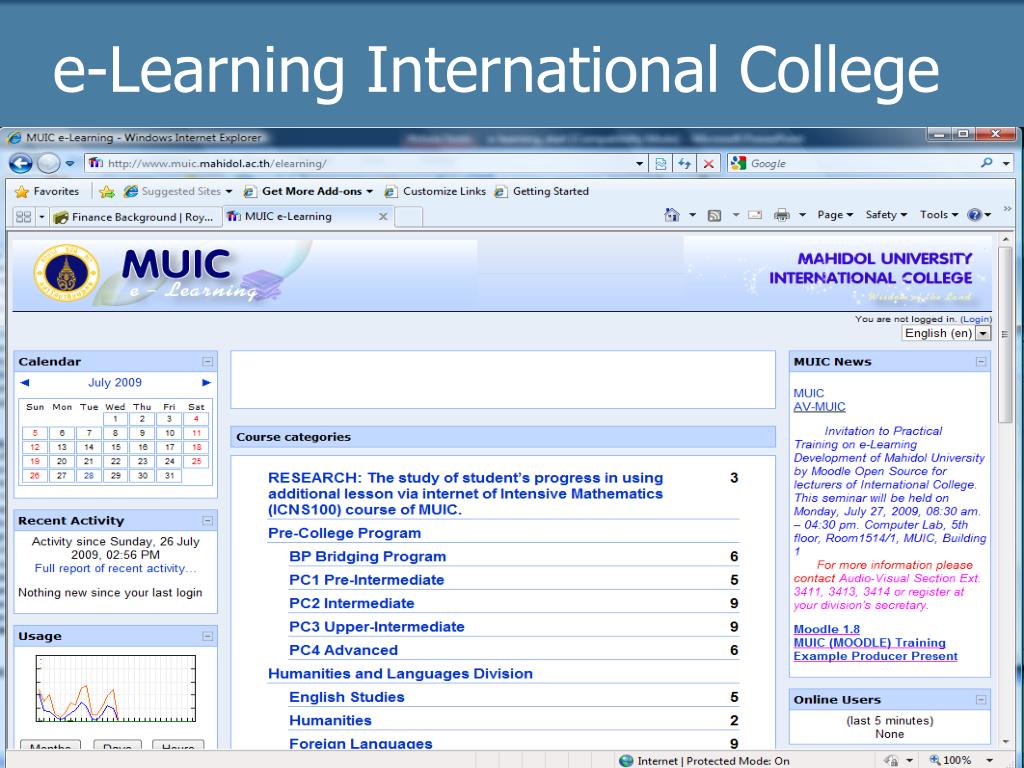Open Suggested Sites dropdown

click(x=178, y=191)
